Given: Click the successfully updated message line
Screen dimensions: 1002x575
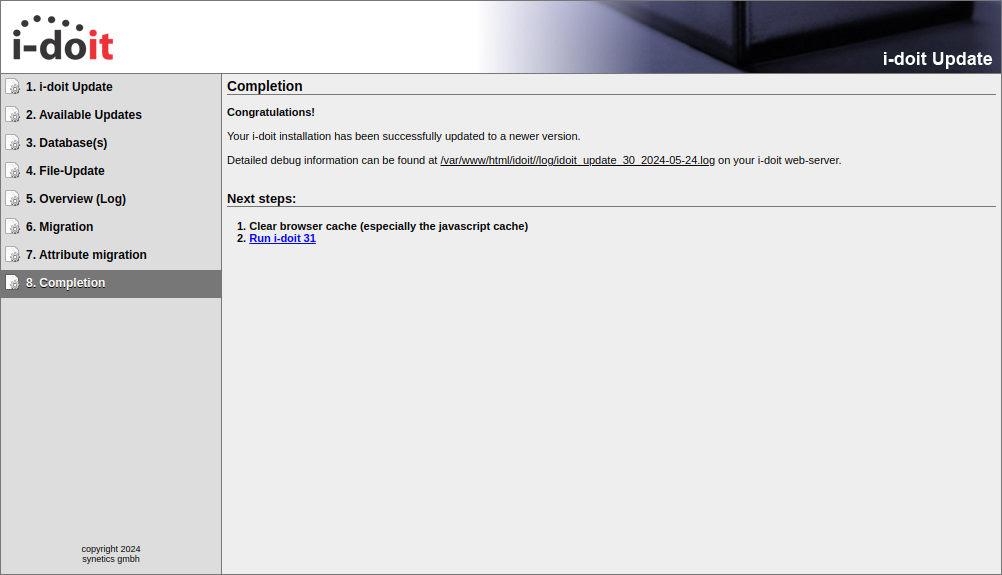Looking at the screenshot, I should (404, 136).
